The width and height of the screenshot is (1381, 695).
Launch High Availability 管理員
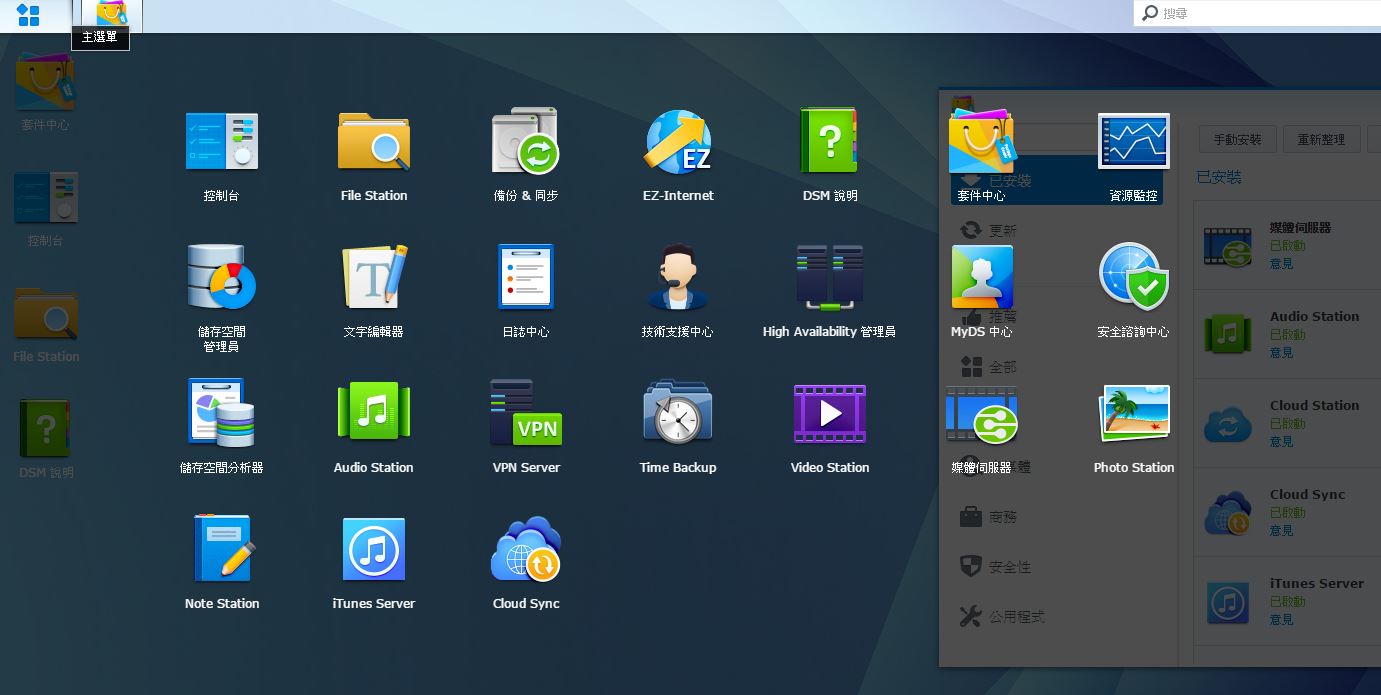(830, 291)
